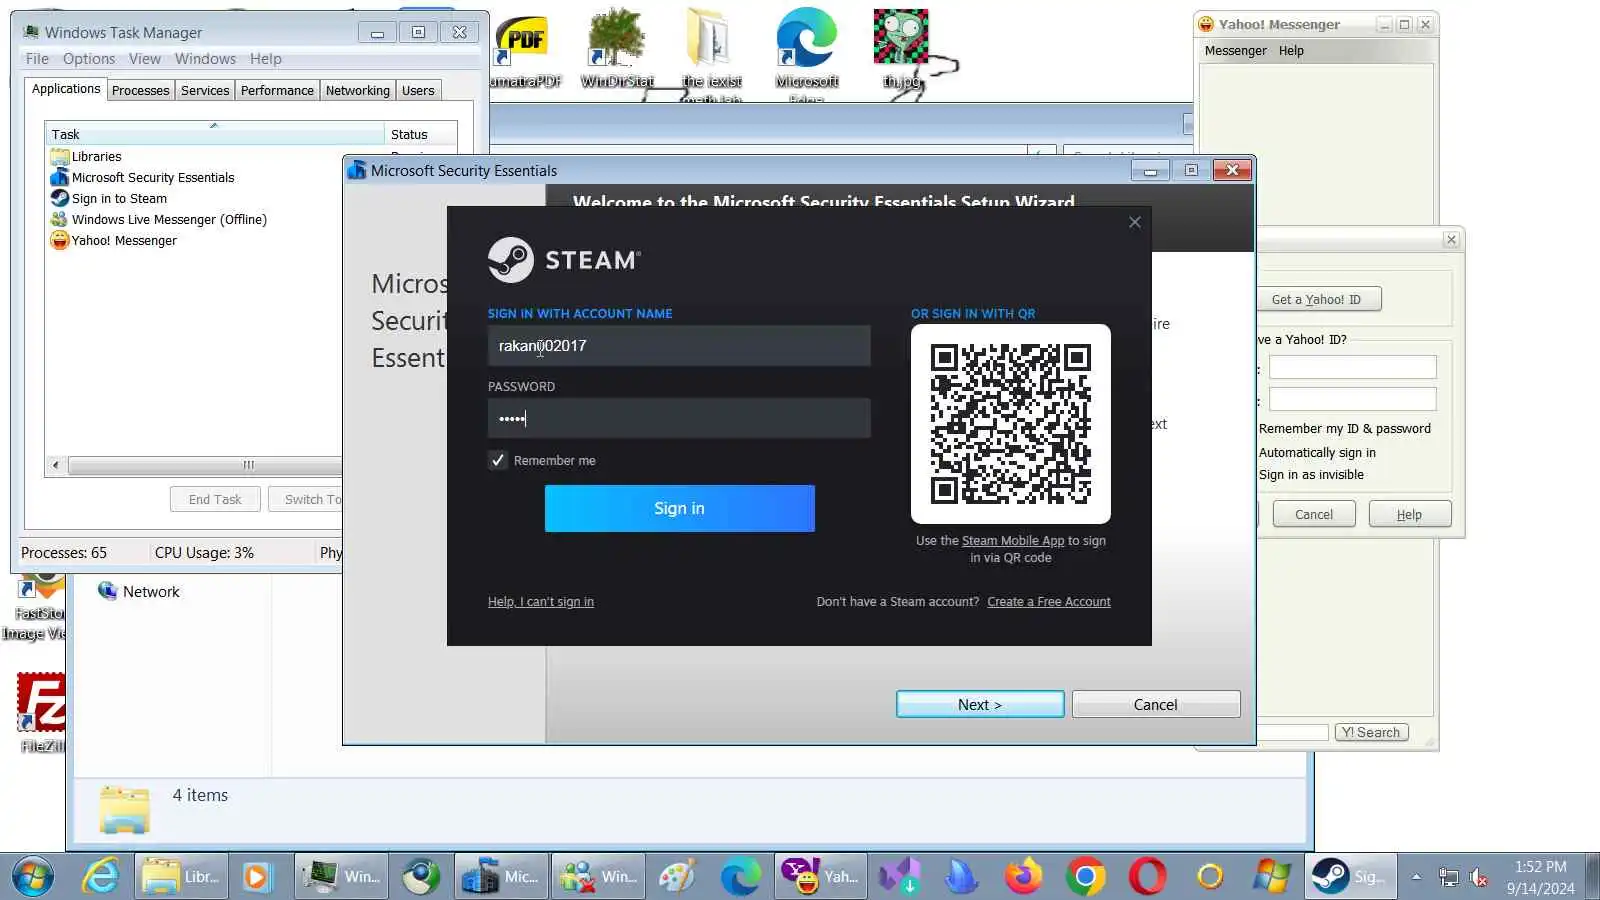Follow the Create a Free Account link
The image size is (1600, 900).
click(1049, 602)
